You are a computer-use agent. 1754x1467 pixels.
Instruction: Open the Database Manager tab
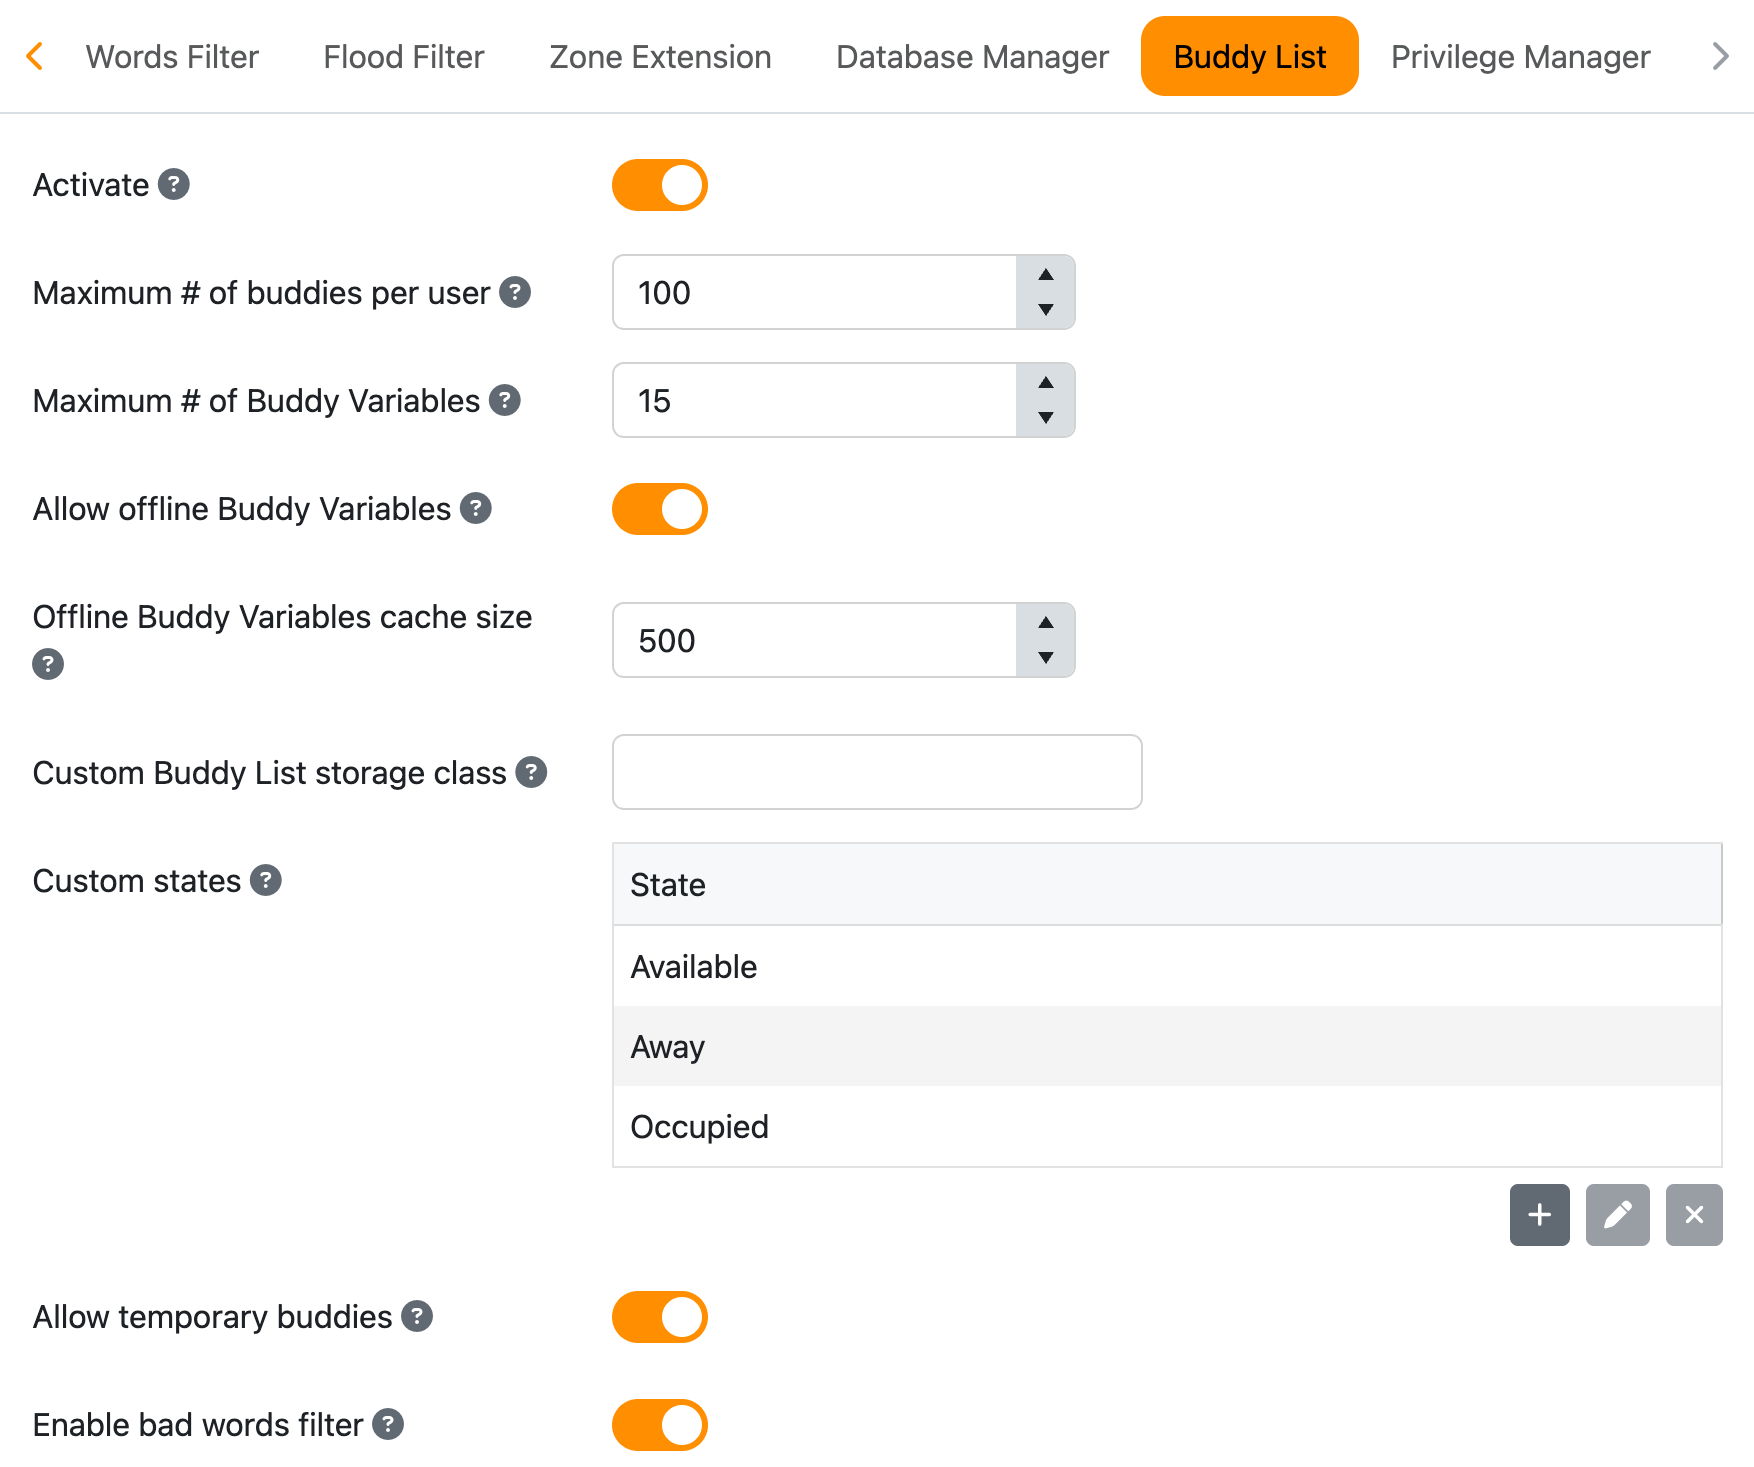972,57
